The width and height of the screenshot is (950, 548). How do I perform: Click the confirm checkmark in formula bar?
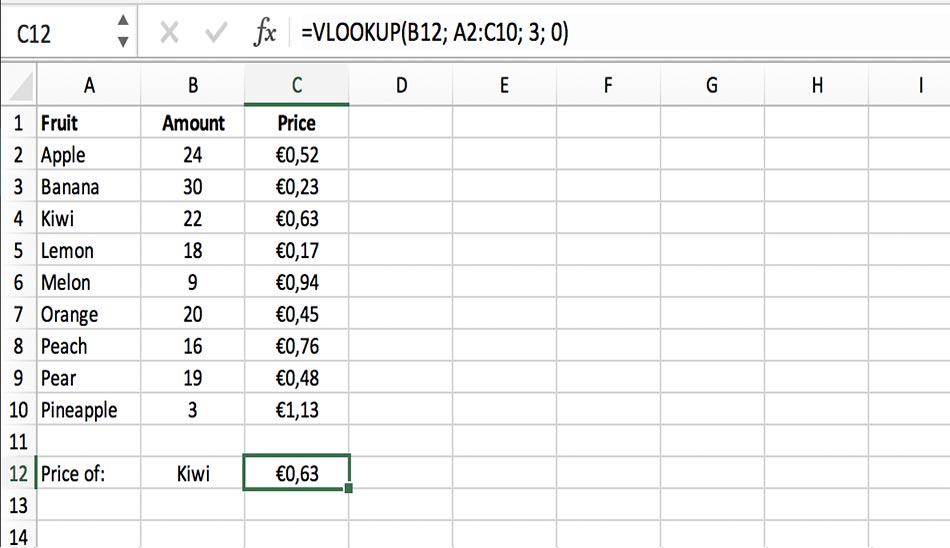(216, 32)
